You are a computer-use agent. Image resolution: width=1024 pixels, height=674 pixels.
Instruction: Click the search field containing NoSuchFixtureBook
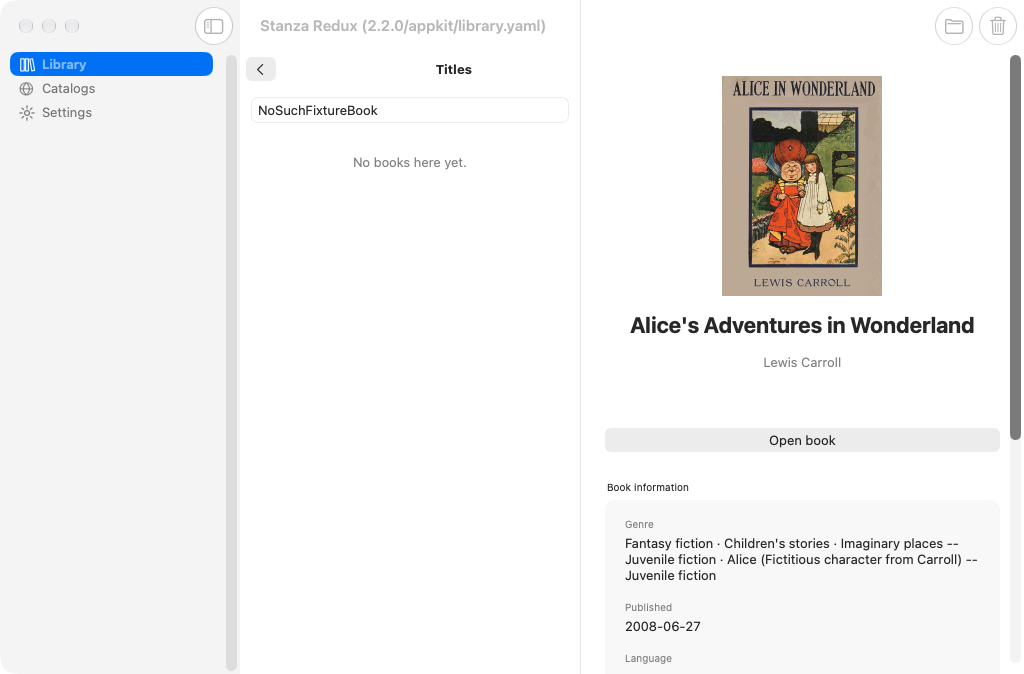pyautogui.click(x=409, y=110)
